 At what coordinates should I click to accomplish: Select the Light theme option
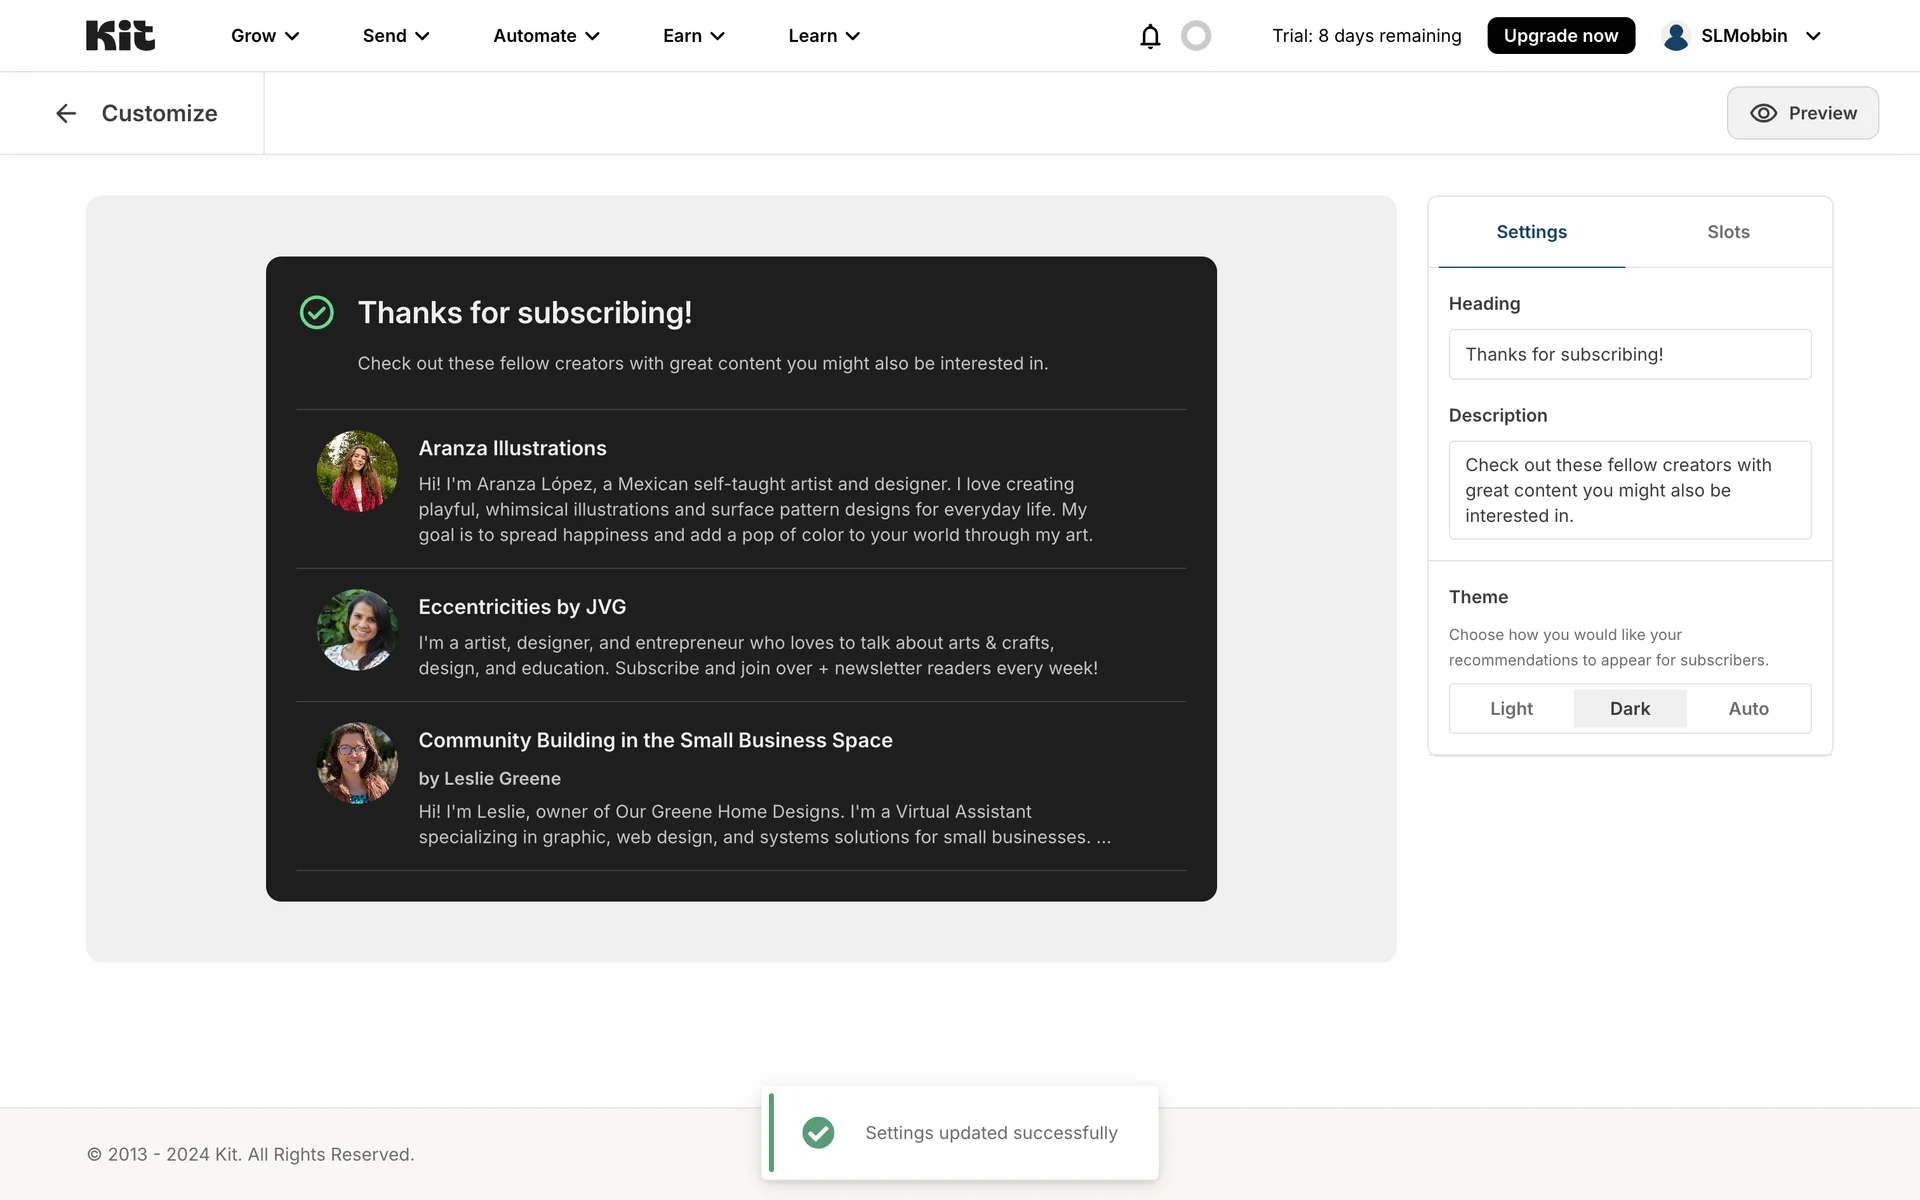[x=1511, y=709]
